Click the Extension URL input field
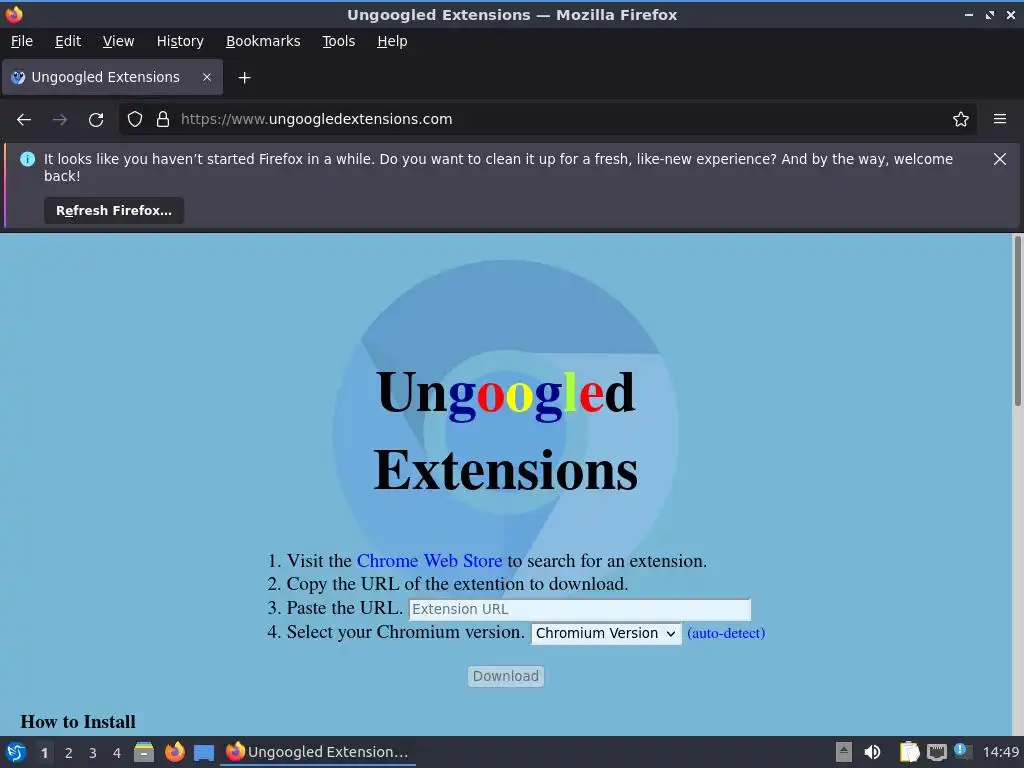Image resolution: width=1024 pixels, height=768 pixels. [x=579, y=609]
